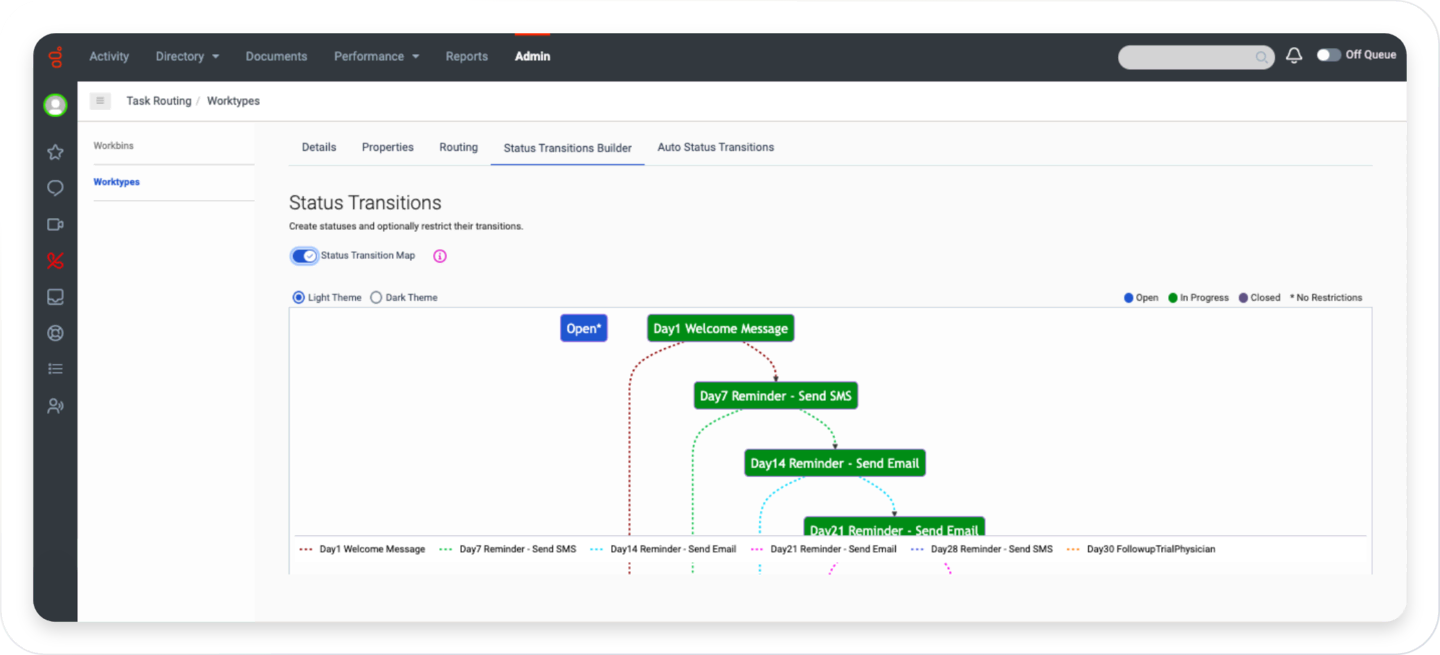The height and width of the screenshot is (655, 1440).
Task: Open the notifications bell
Action: tap(1294, 56)
